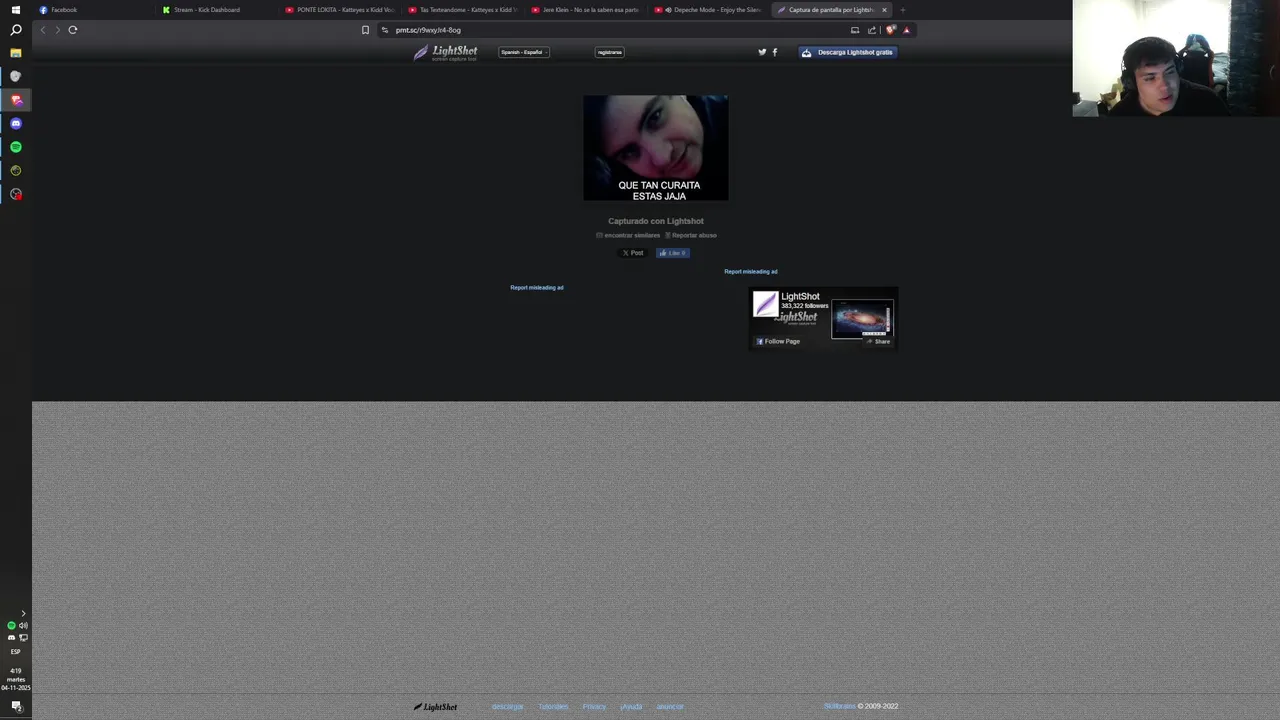Open the captured QUE TAN CURAITA image

pyautogui.click(x=656, y=148)
